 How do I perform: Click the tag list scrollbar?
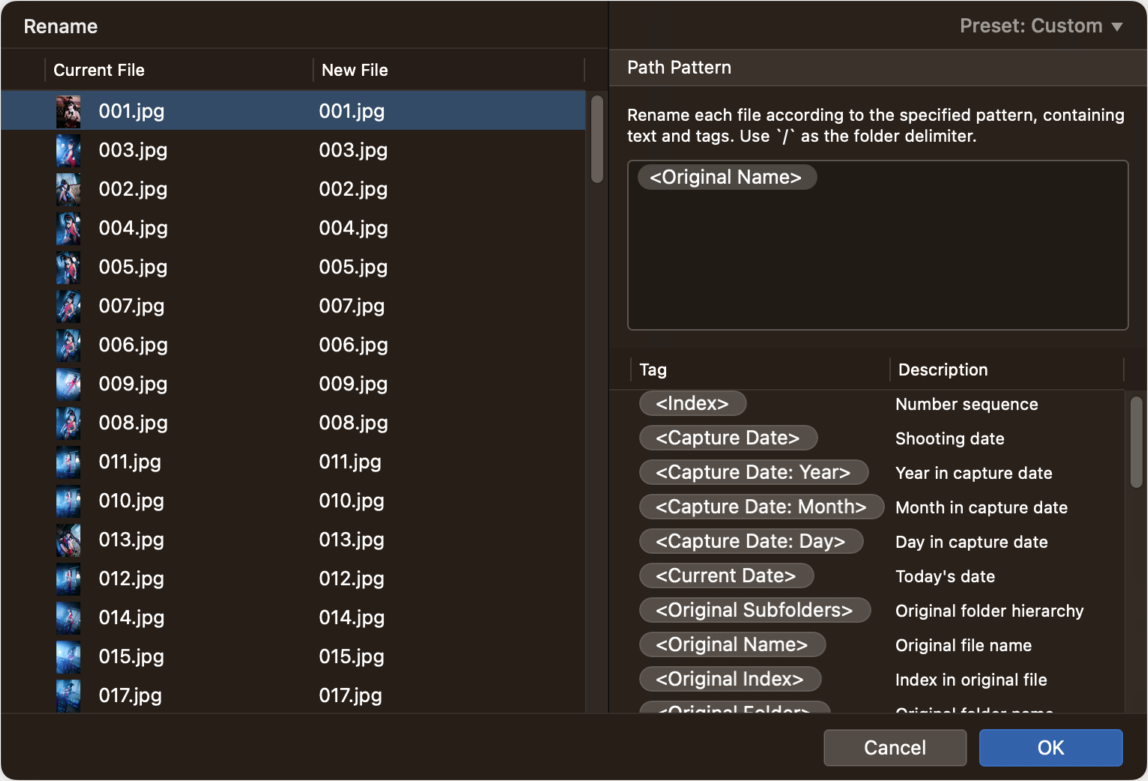[x=1136, y=442]
